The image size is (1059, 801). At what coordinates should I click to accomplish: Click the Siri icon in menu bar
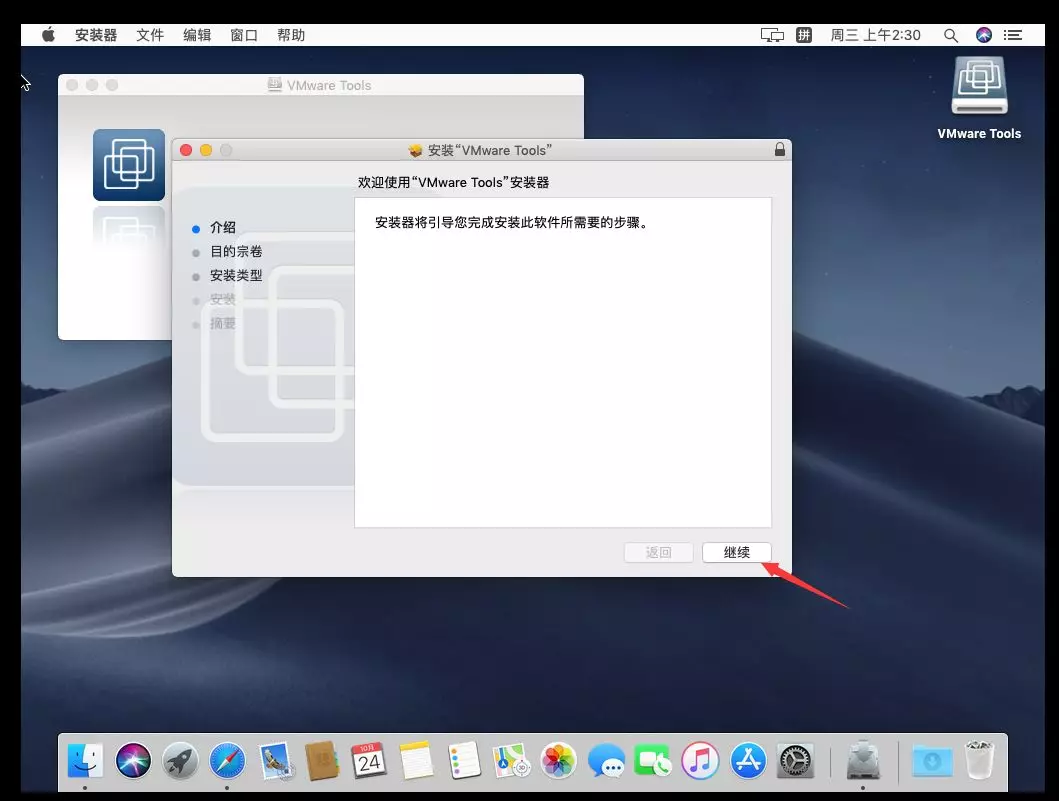click(x=983, y=35)
